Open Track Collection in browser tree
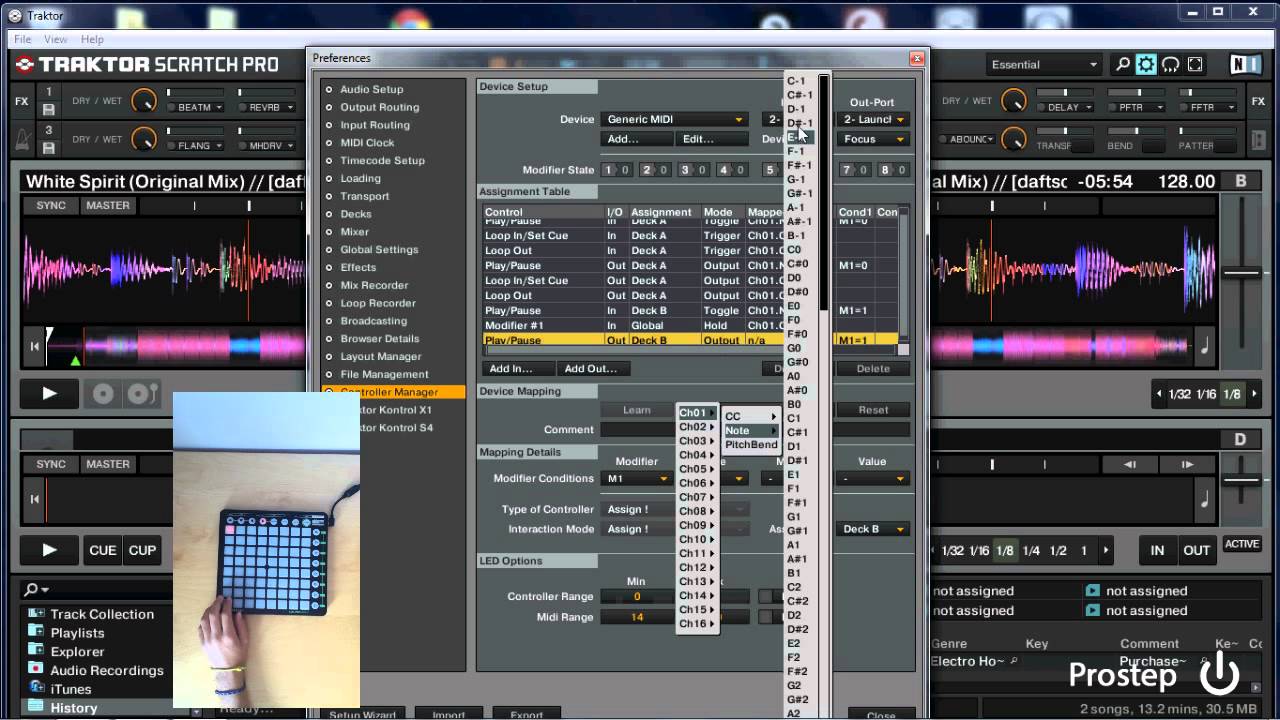1280x720 pixels. pyautogui.click(x=102, y=614)
